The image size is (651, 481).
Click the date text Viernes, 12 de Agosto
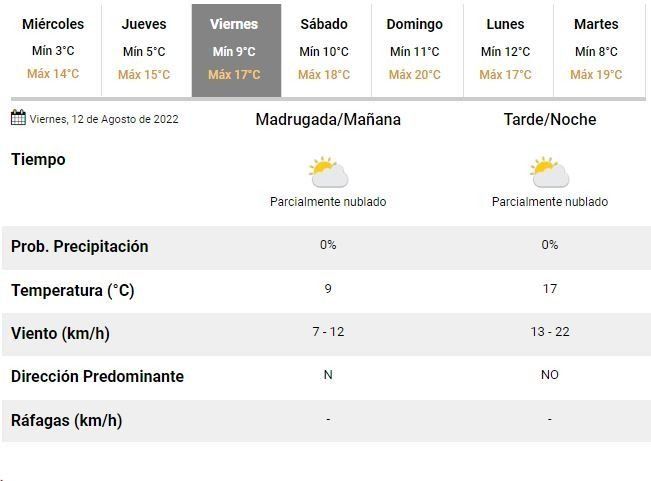pyautogui.click(x=104, y=119)
